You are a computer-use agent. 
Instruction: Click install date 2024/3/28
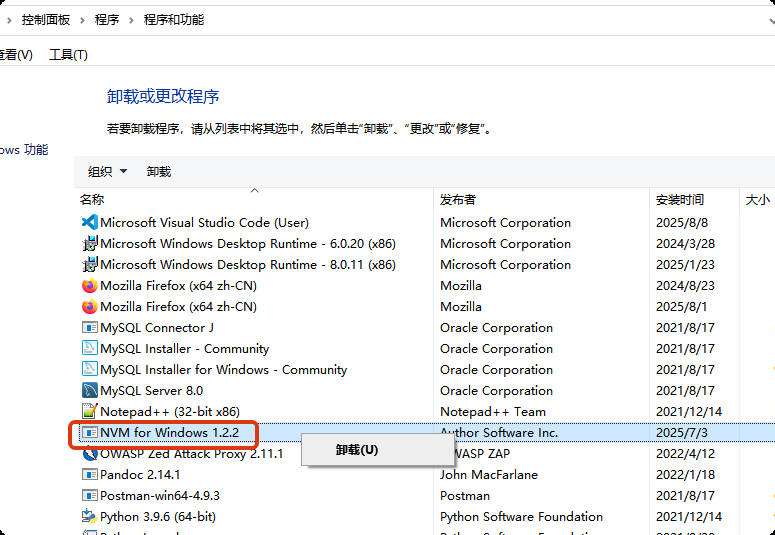pos(686,244)
